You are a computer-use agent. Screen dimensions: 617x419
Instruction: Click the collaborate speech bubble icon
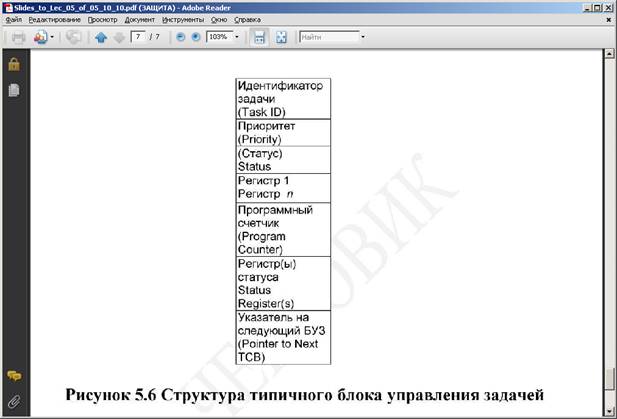(73, 37)
